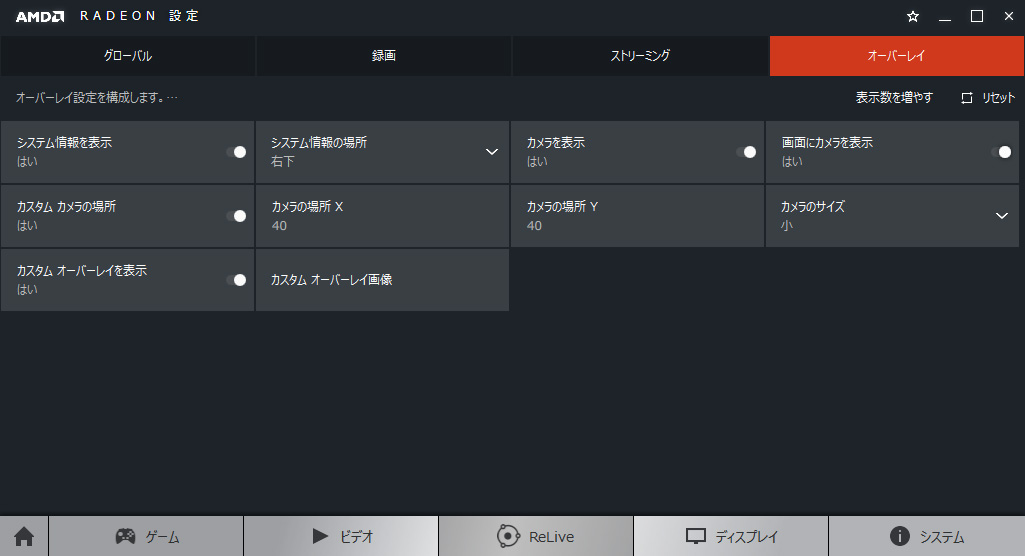Screen dimensions: 1025x556
Task: Disable the カメラを表示 toggle
Action: click(x=746, y=152)
